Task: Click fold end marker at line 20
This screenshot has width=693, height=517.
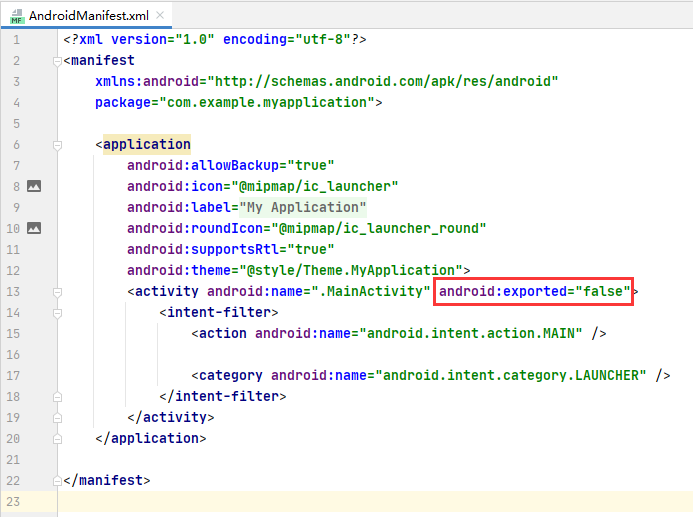Action: [x=57, y=439]
